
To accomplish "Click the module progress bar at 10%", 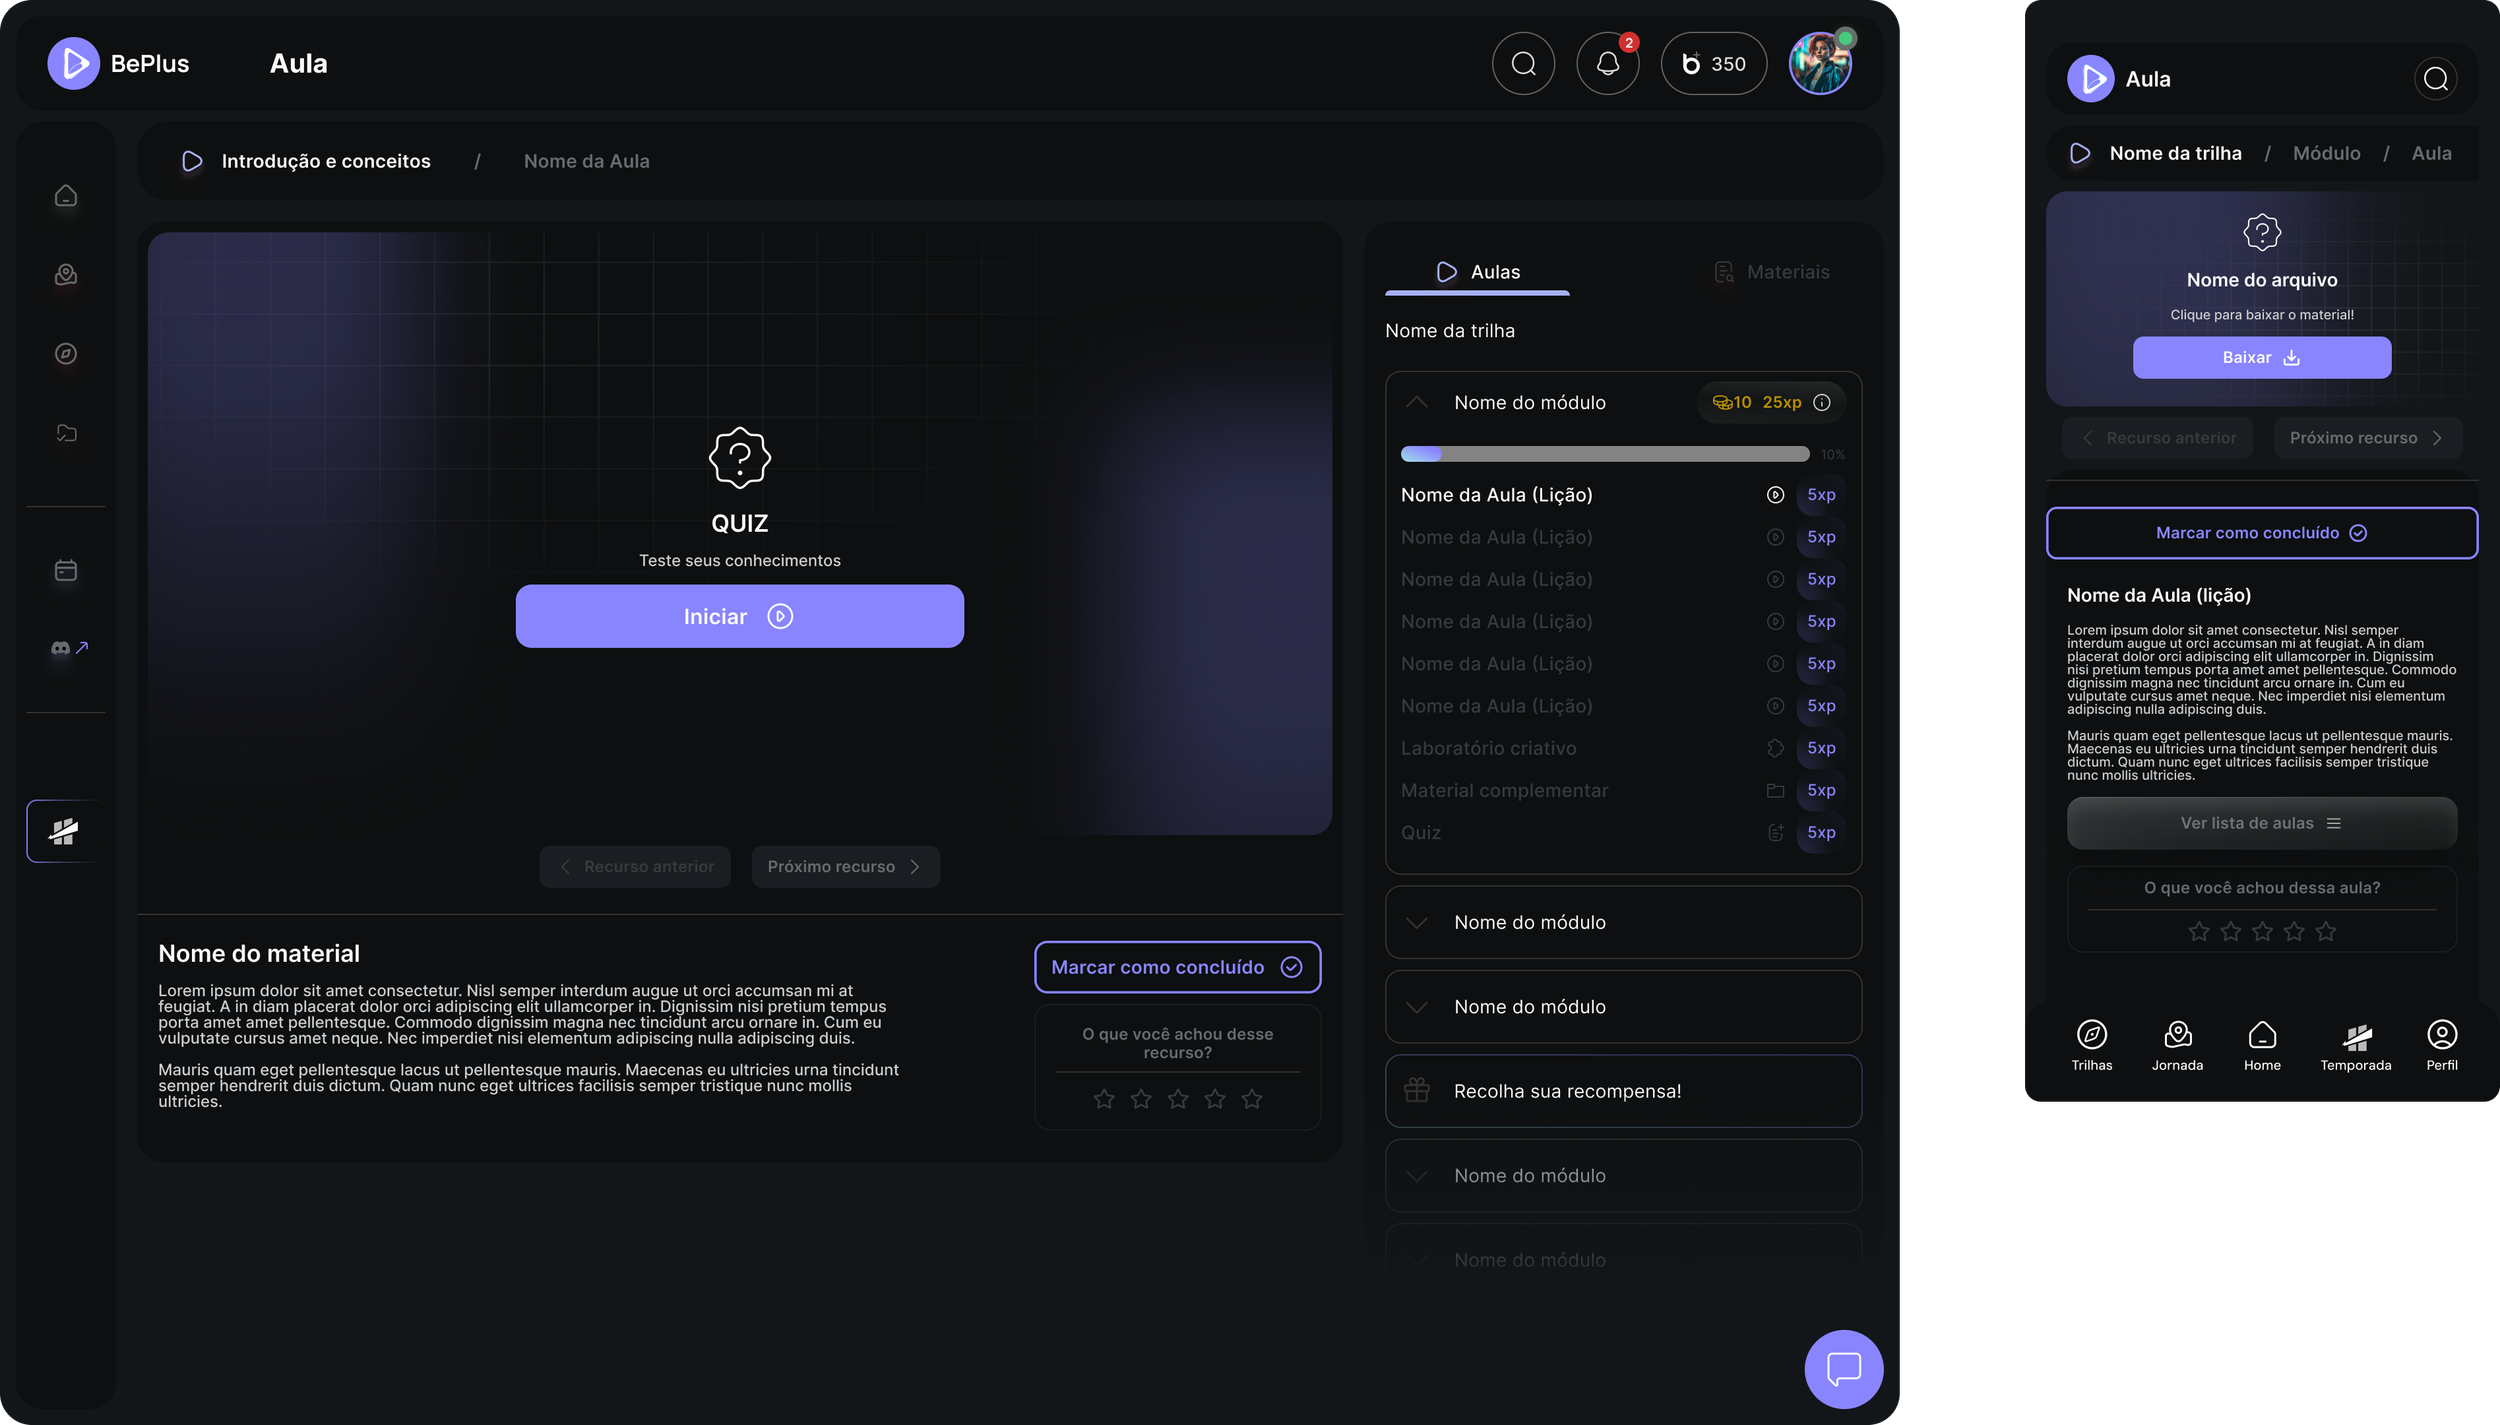I will point(1604,454).
